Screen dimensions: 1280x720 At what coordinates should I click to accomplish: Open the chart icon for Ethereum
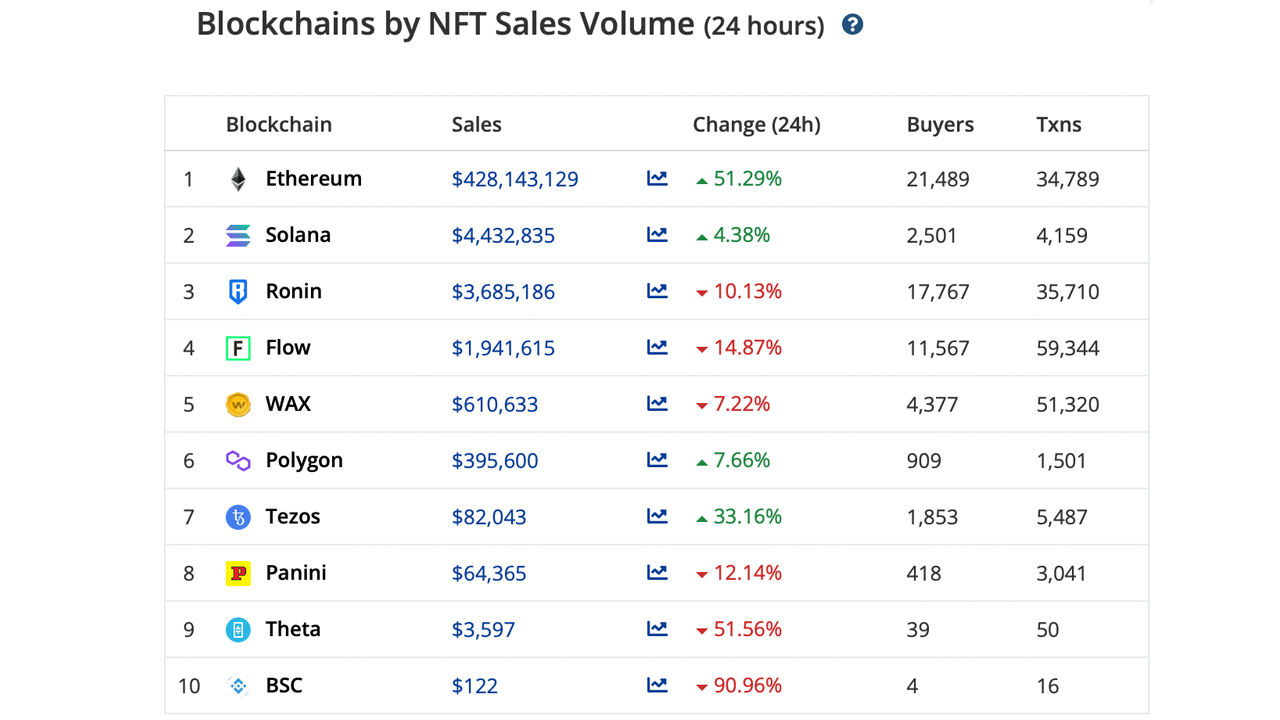(657, 178)
